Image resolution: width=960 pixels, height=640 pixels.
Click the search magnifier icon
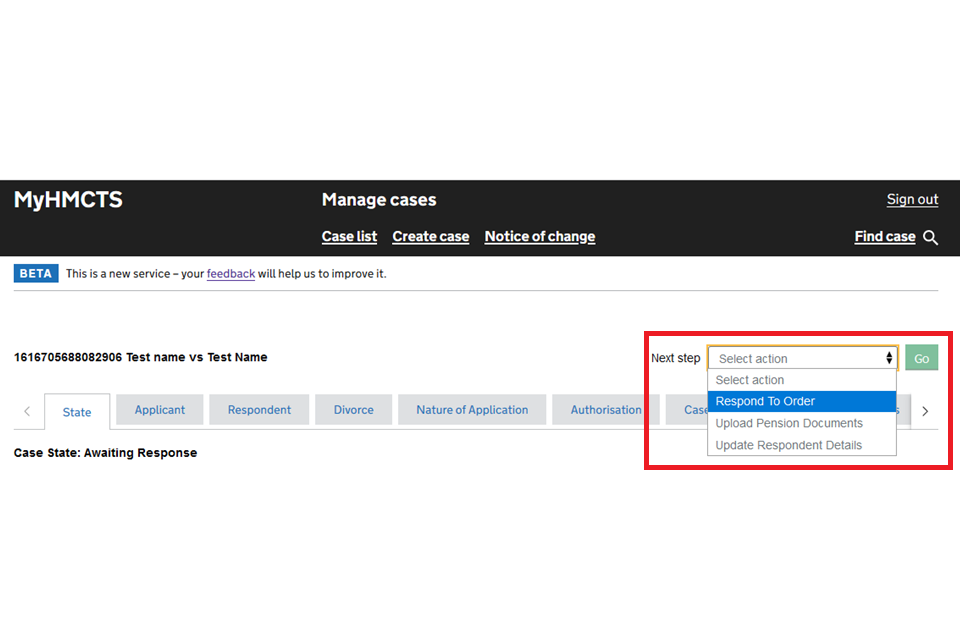point(931,238)
